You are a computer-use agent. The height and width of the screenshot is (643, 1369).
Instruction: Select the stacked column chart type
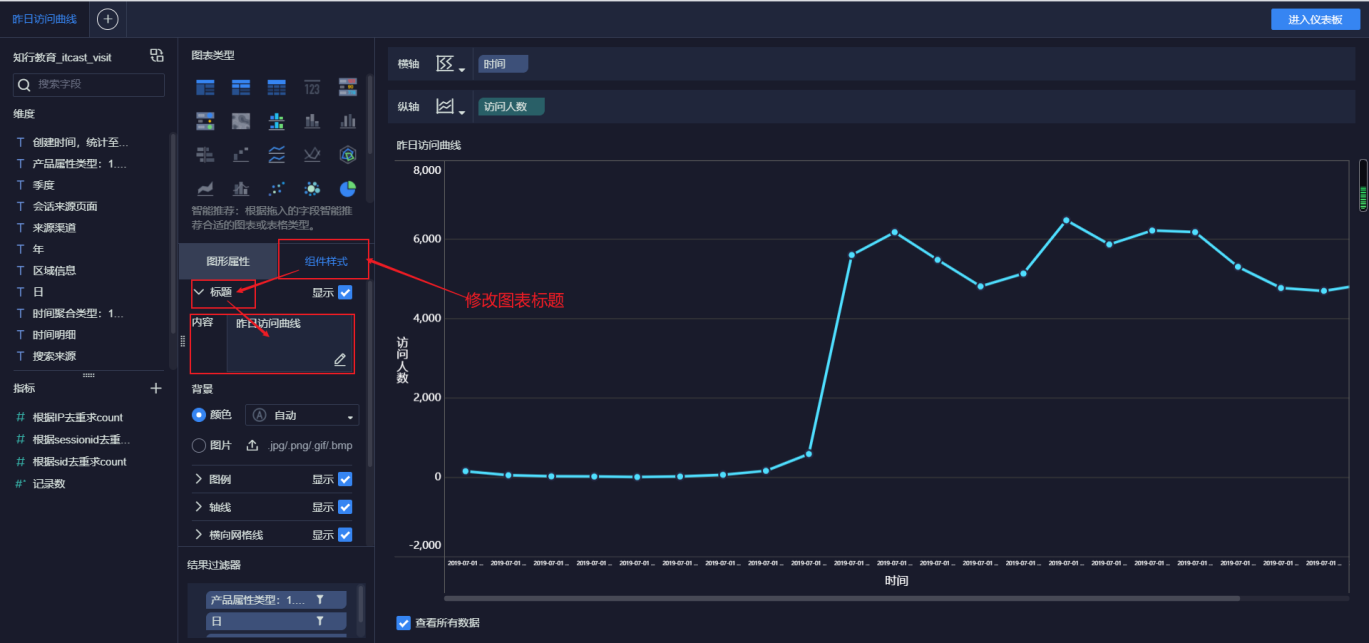coord(312,121)
